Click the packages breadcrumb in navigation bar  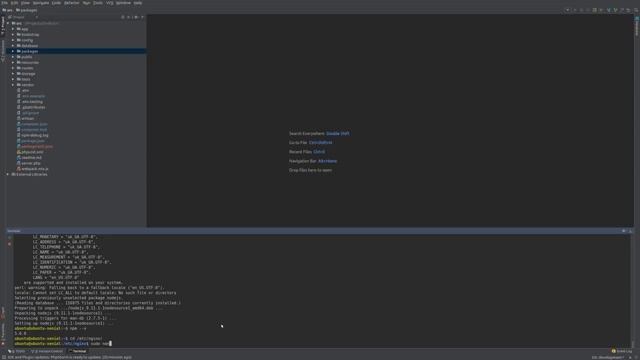click(27, 10)
